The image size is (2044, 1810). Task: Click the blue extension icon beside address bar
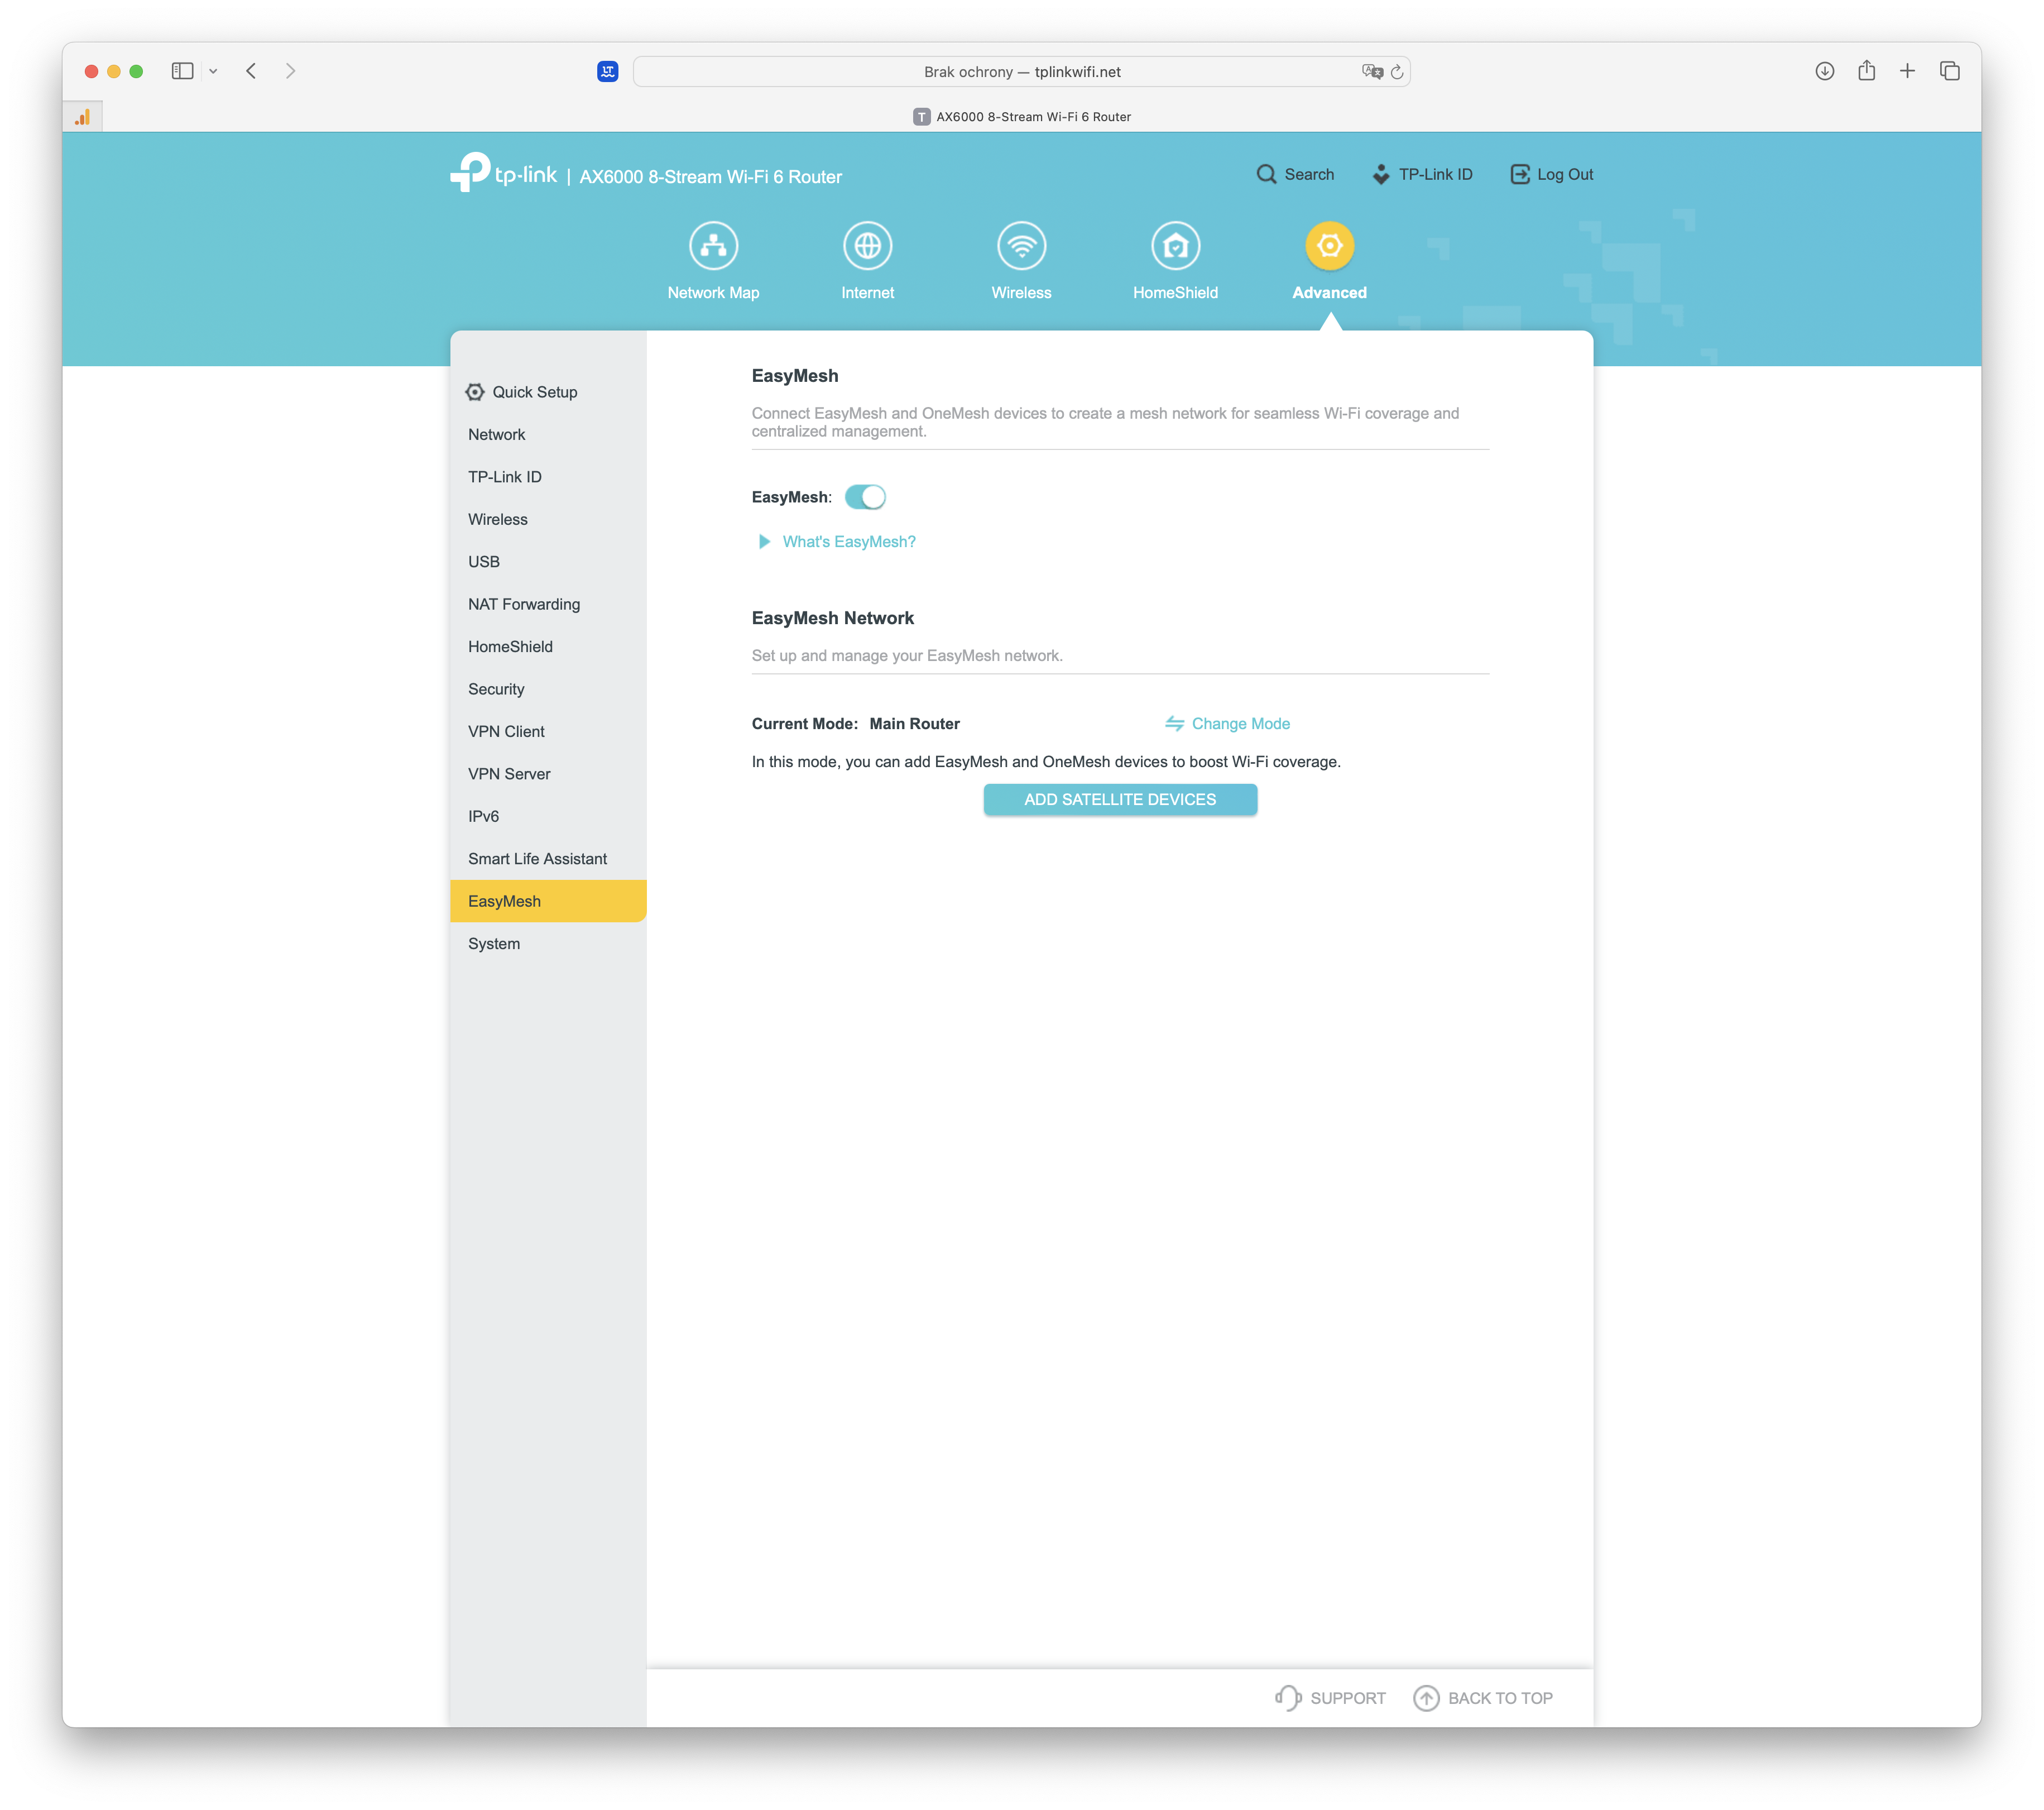(x=607, y=71)
